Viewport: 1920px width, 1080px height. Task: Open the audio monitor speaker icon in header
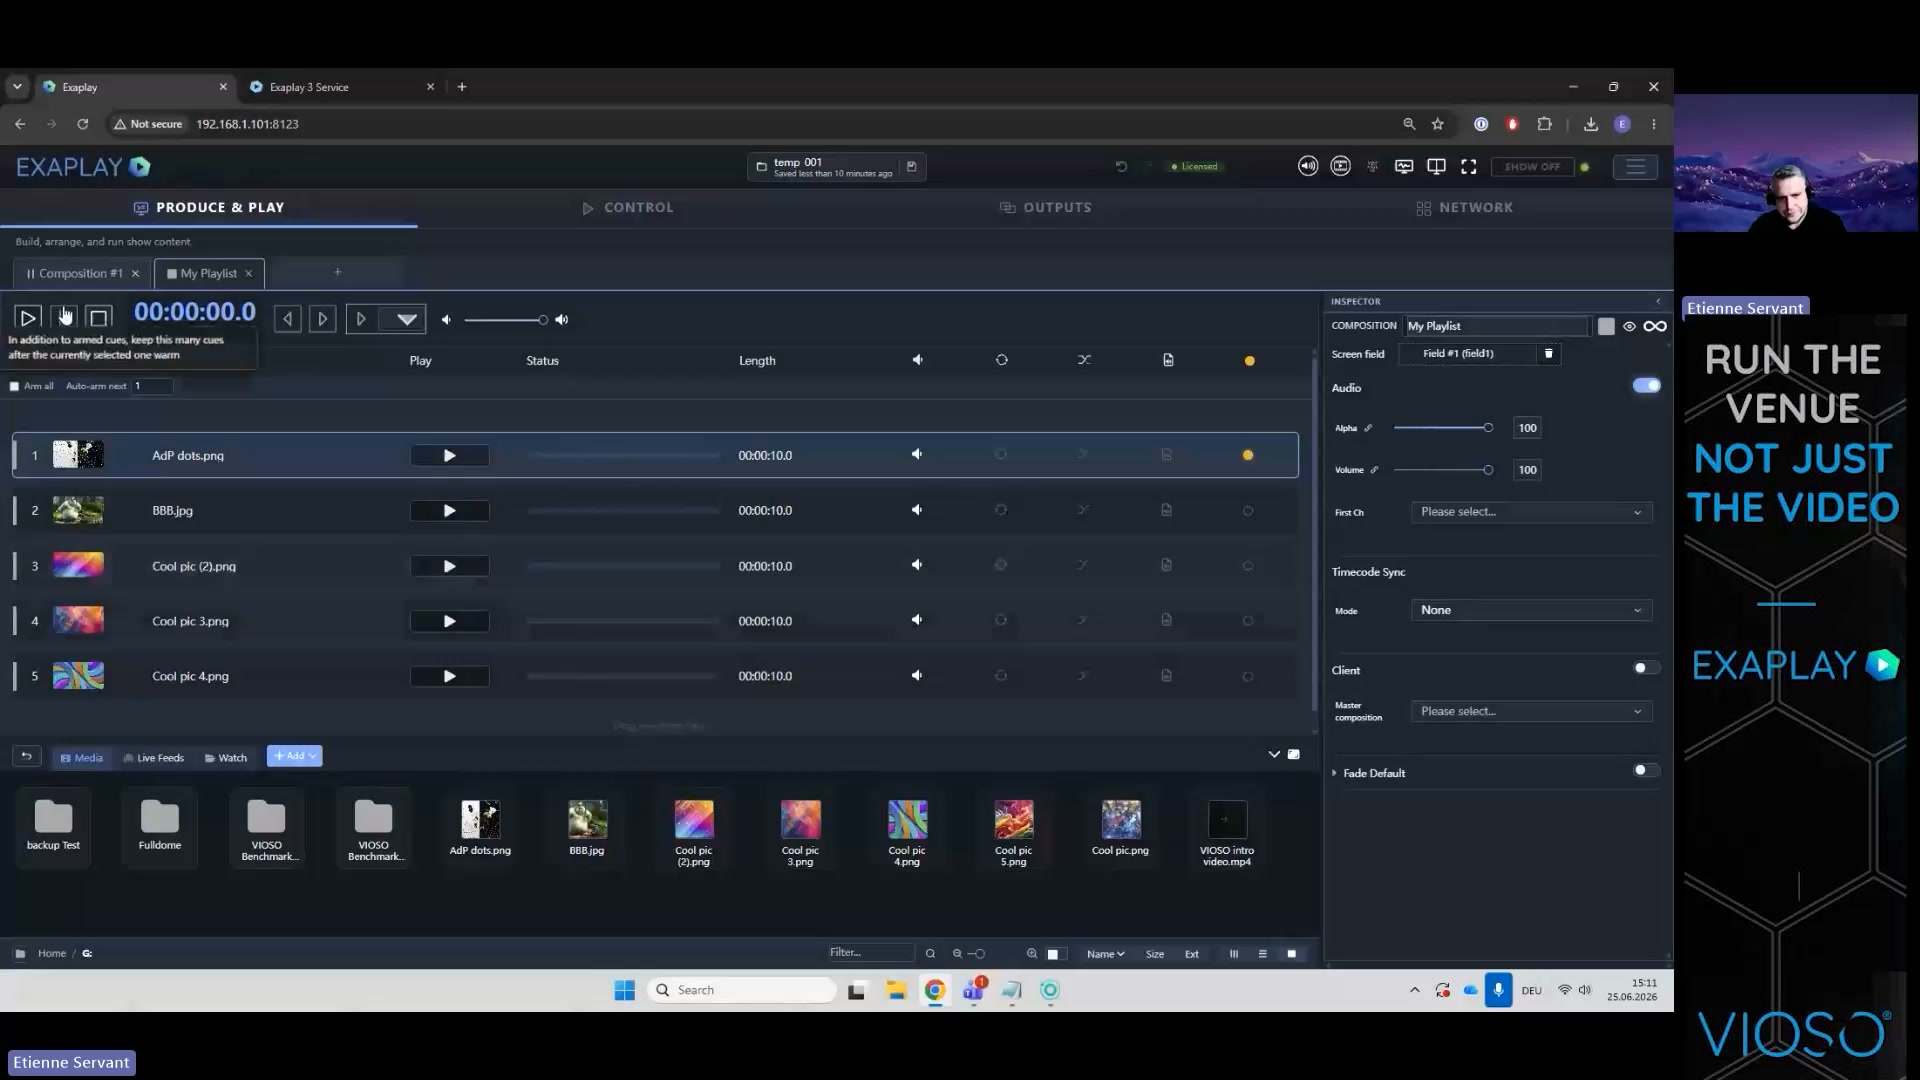pos(1308,167)
